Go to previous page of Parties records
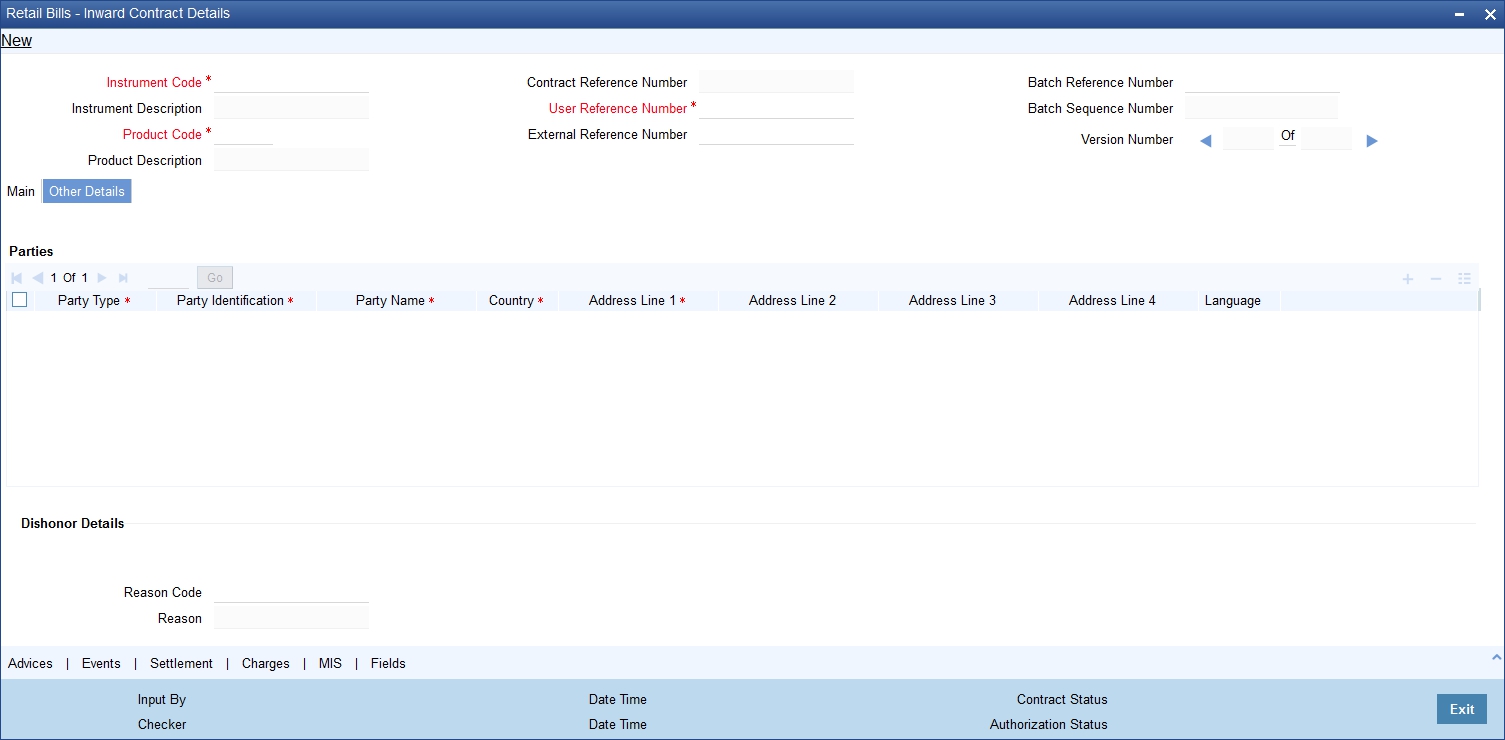Viewport: 1505px width, 740px height. [37, 278]
